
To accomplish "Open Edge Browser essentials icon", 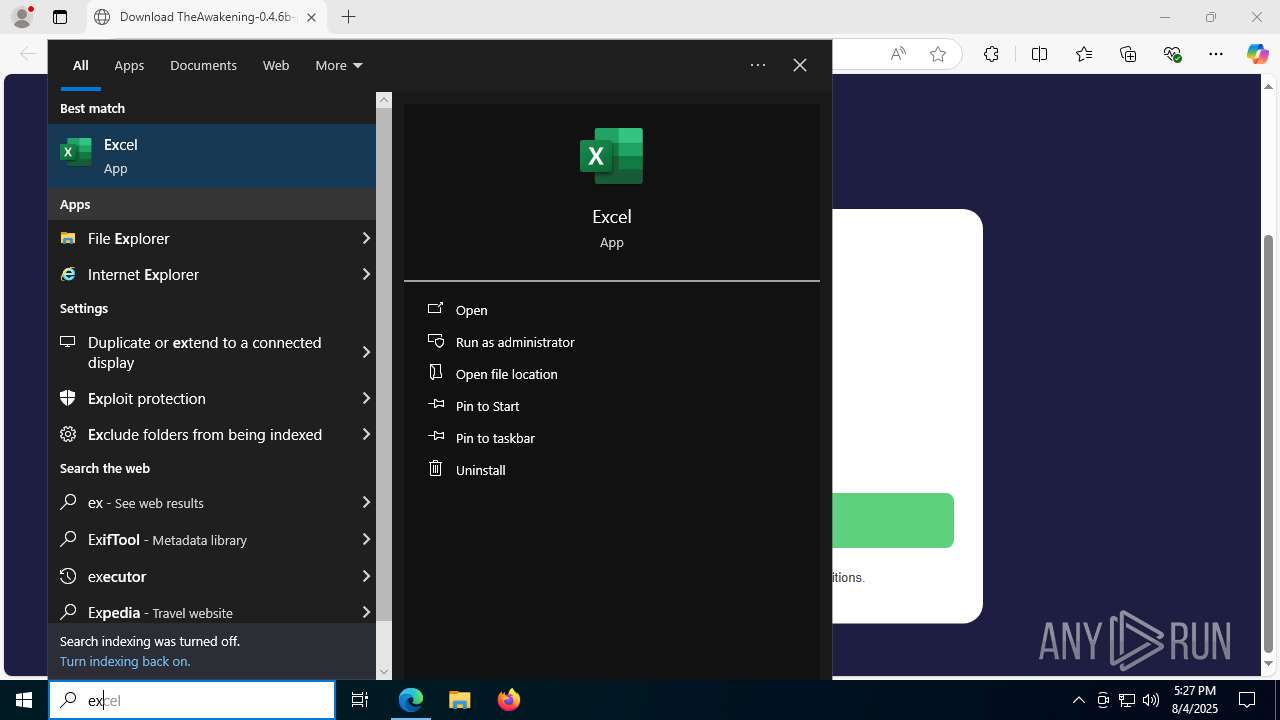I will 1173,54.
